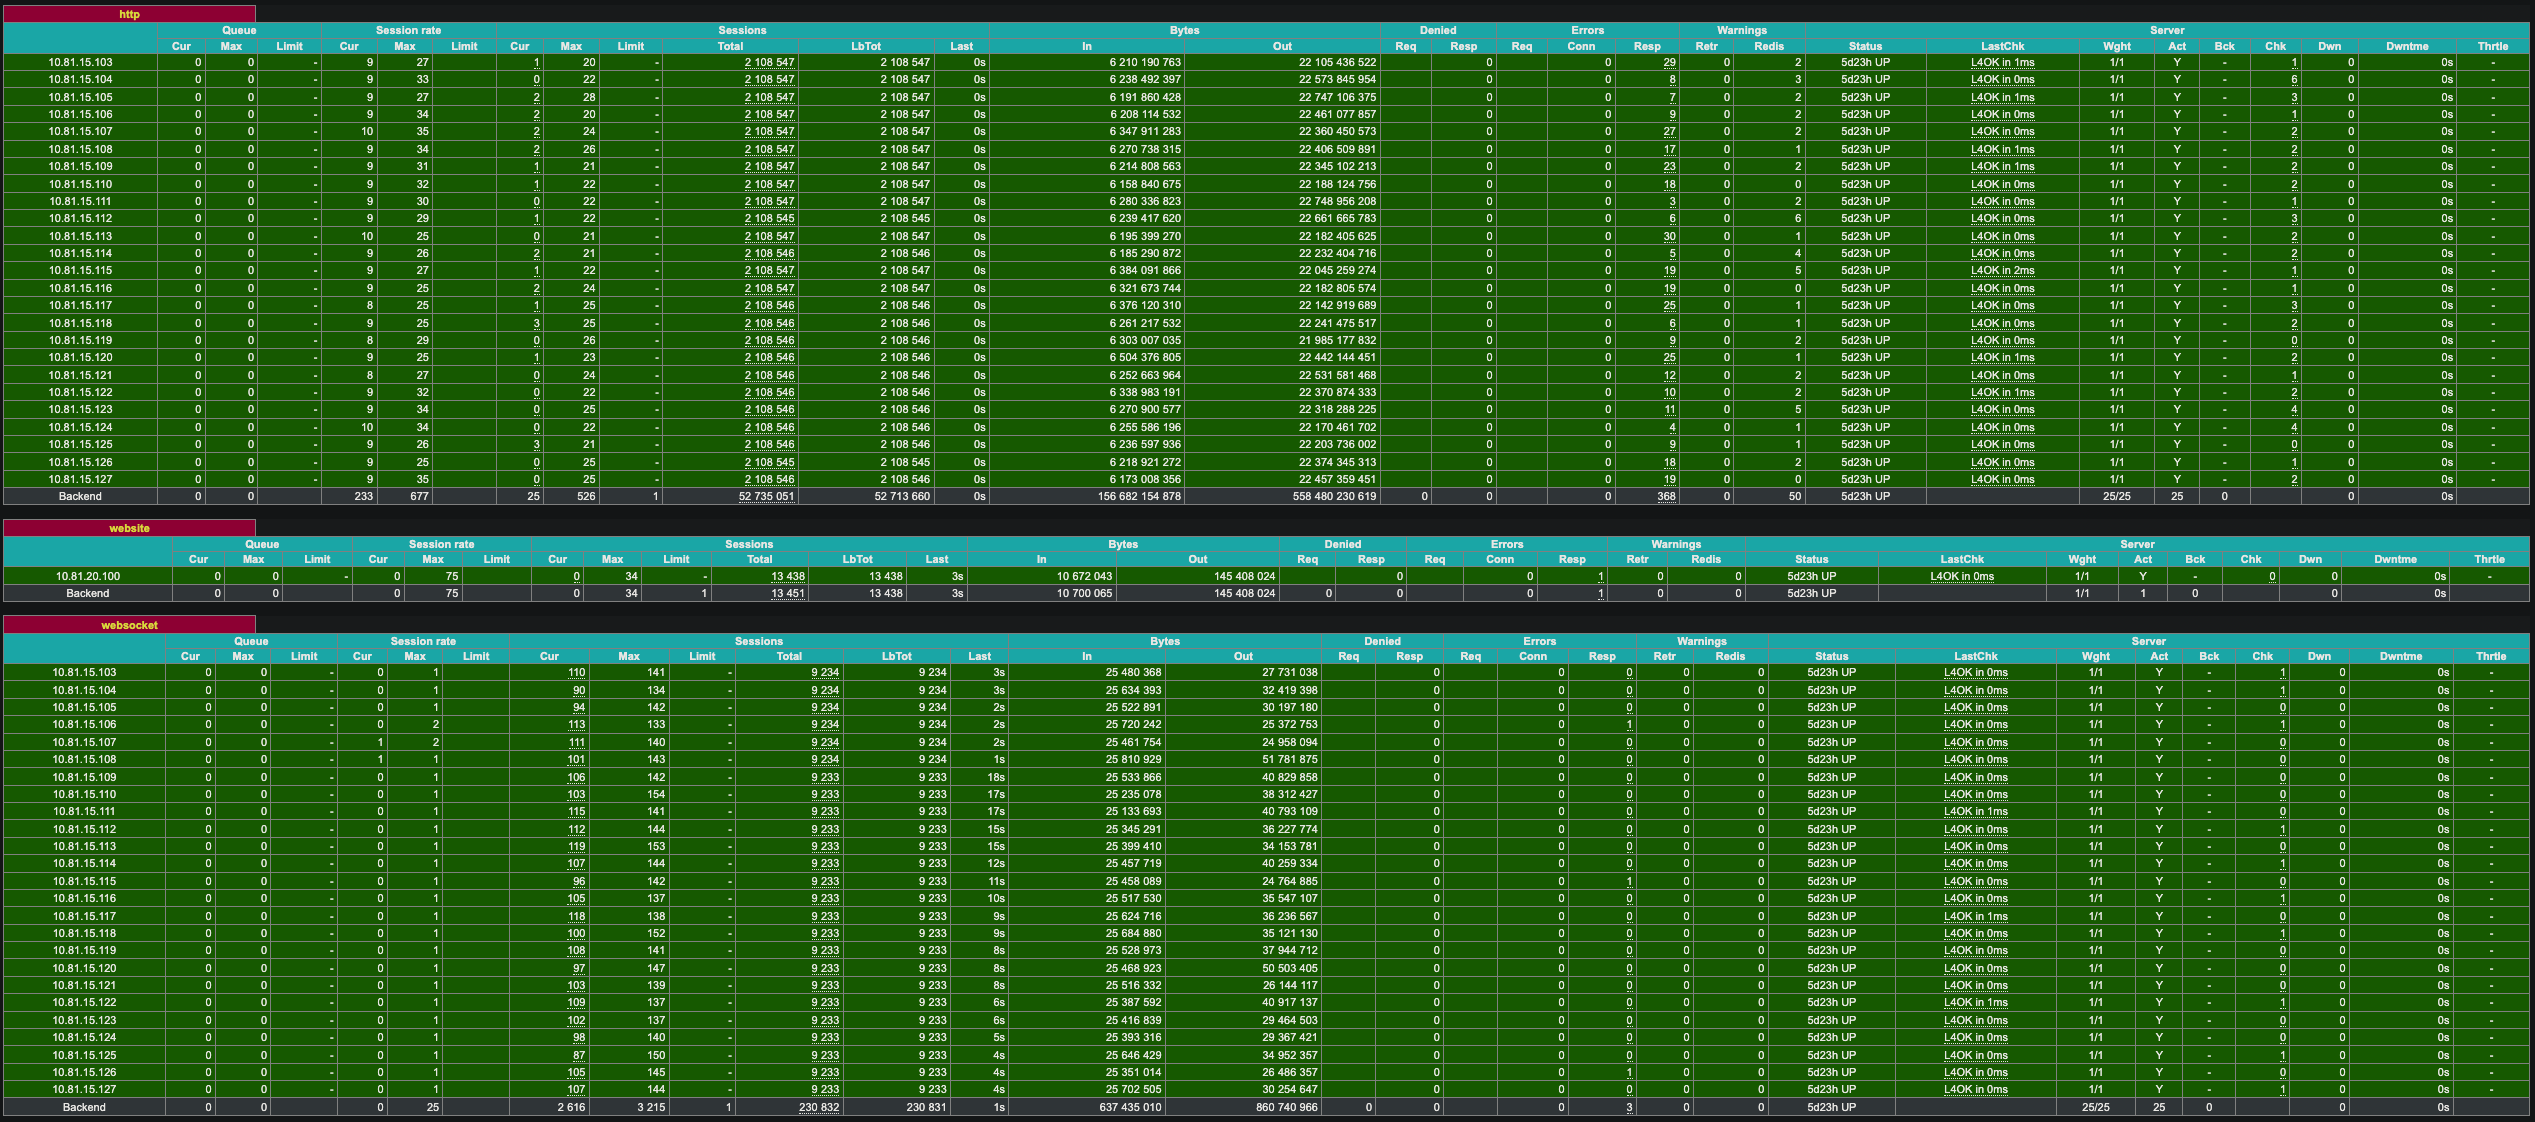Select http backend max sessions 526
2535x1122 pixels.
[586, 497]
